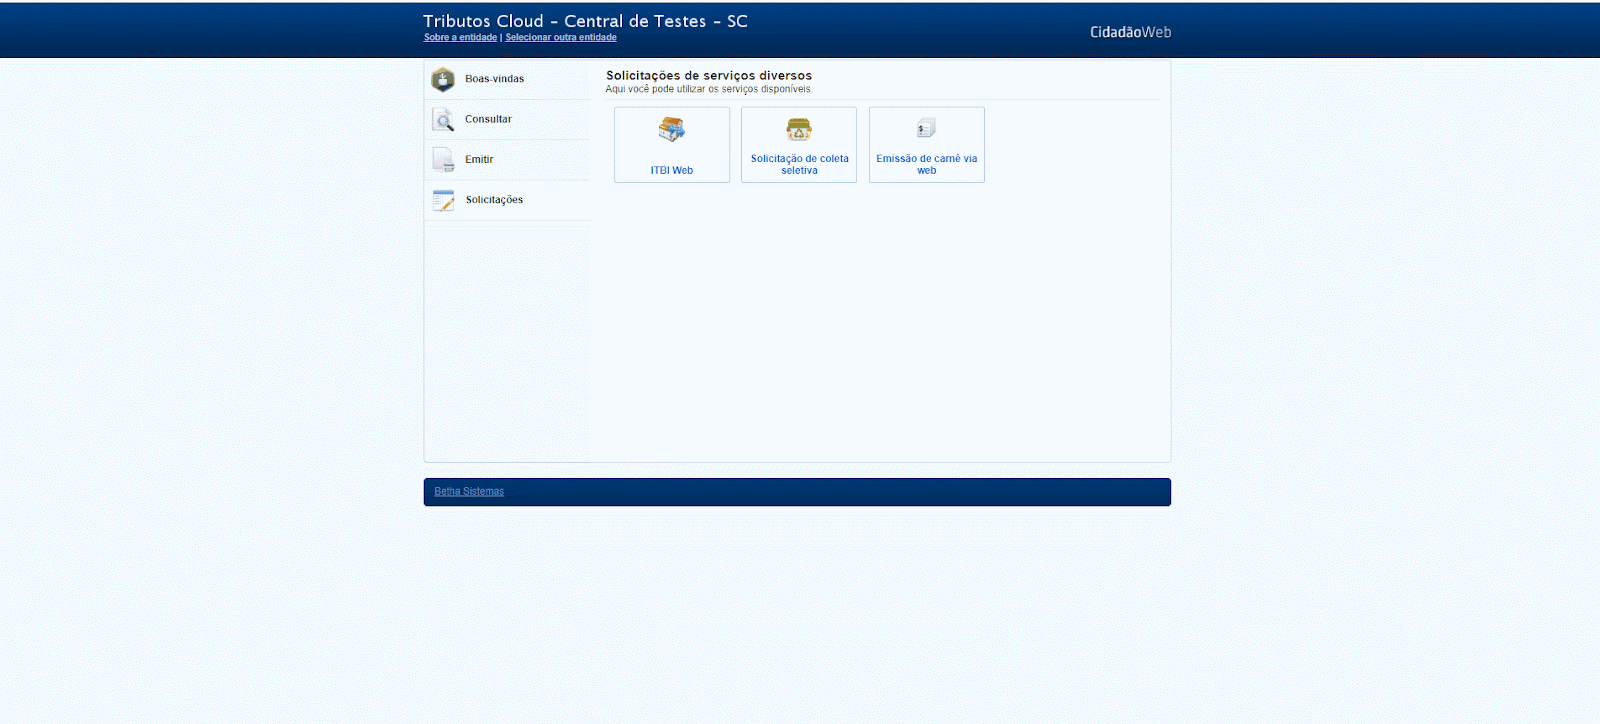Click the Solicitações notepad pencil icon
This screenshot has width=1600, height=724.
(443, 200)
